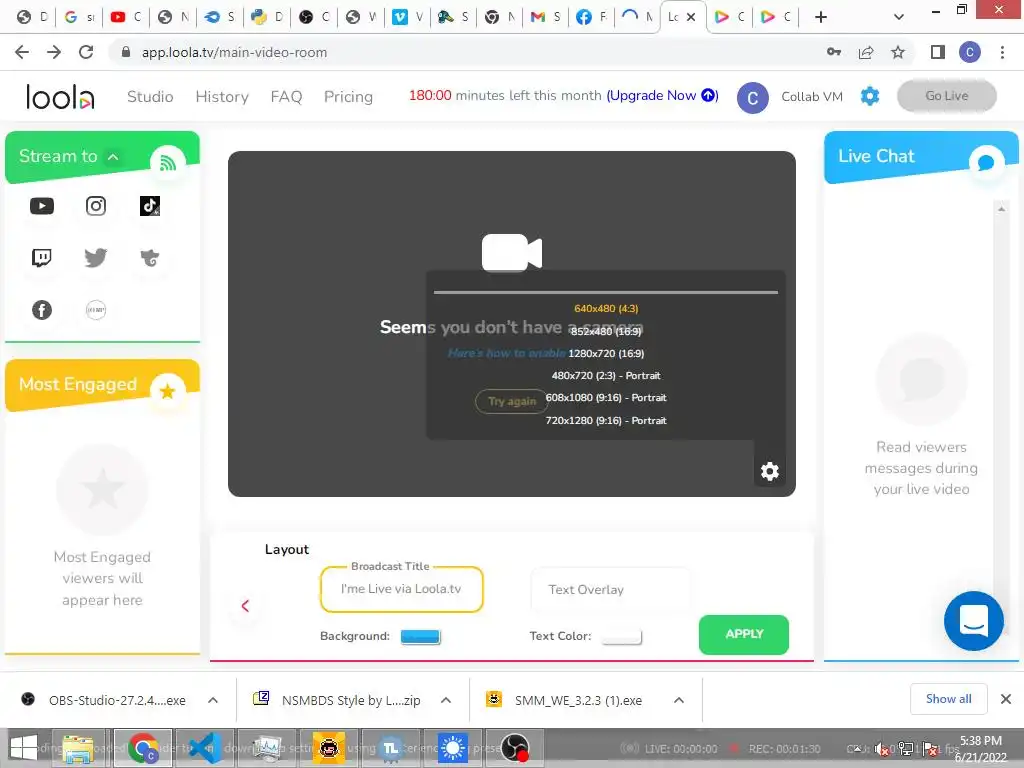1024x768 pixels.
Task: Open the Studio page
Action: [x=150, y=97]
